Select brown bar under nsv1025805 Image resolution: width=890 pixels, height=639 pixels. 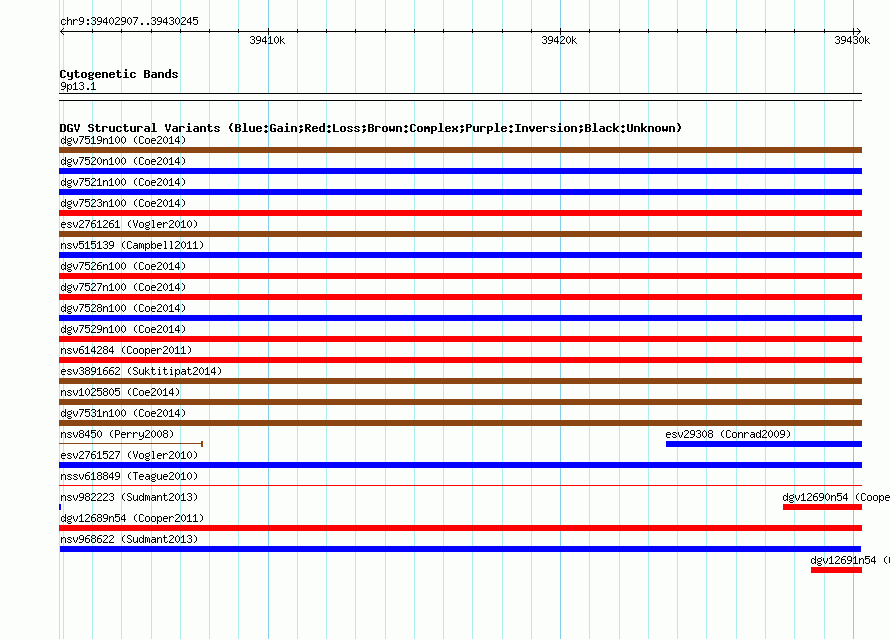coord(460,402)
